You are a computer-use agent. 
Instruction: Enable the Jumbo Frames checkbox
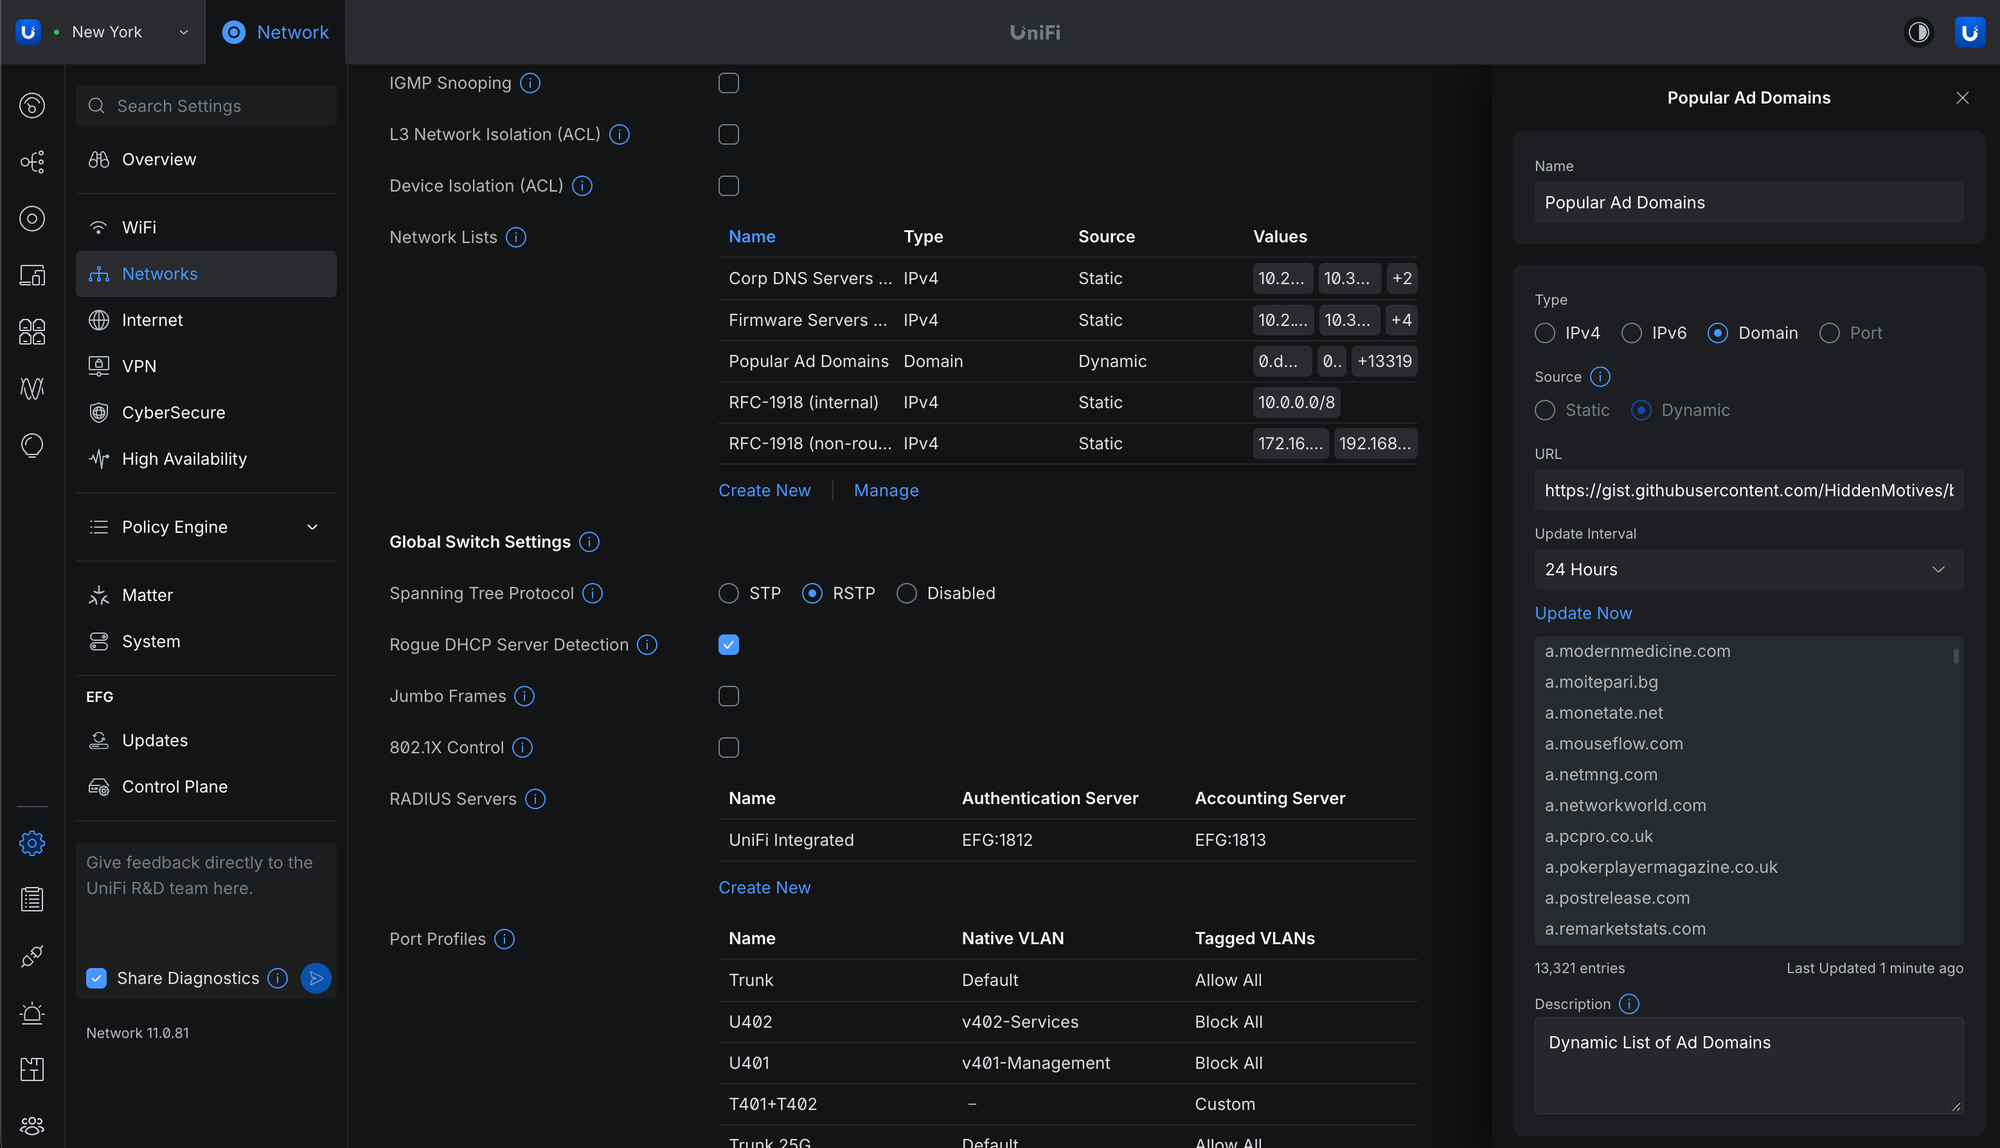coord(729,696)
